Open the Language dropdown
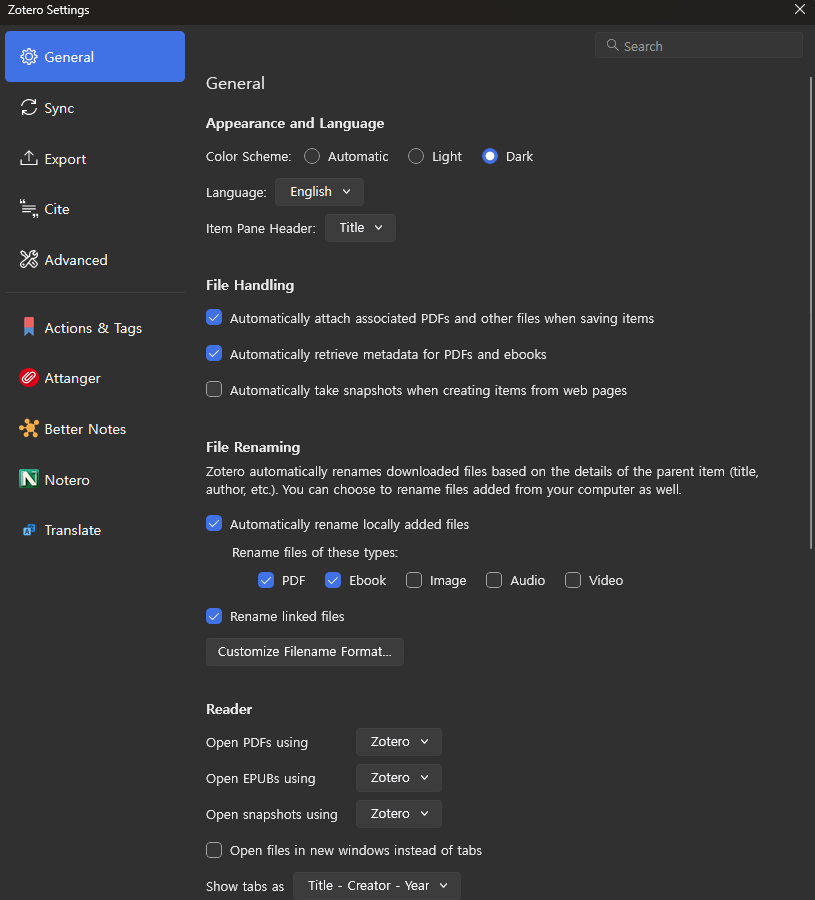The width and height of the screenshot is (815, 900). pos(318,191)
